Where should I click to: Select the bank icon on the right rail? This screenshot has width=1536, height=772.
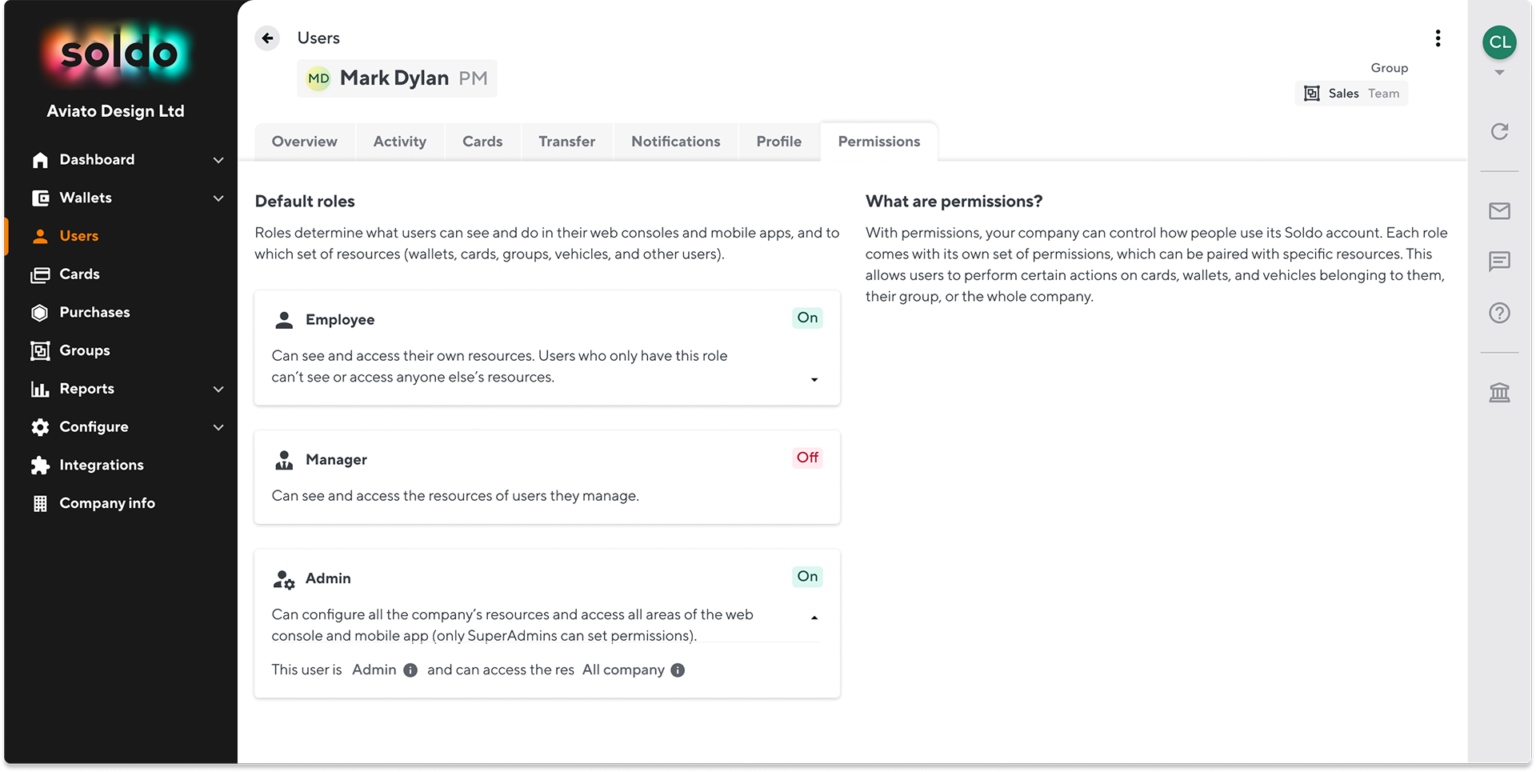click(1499, 392)
